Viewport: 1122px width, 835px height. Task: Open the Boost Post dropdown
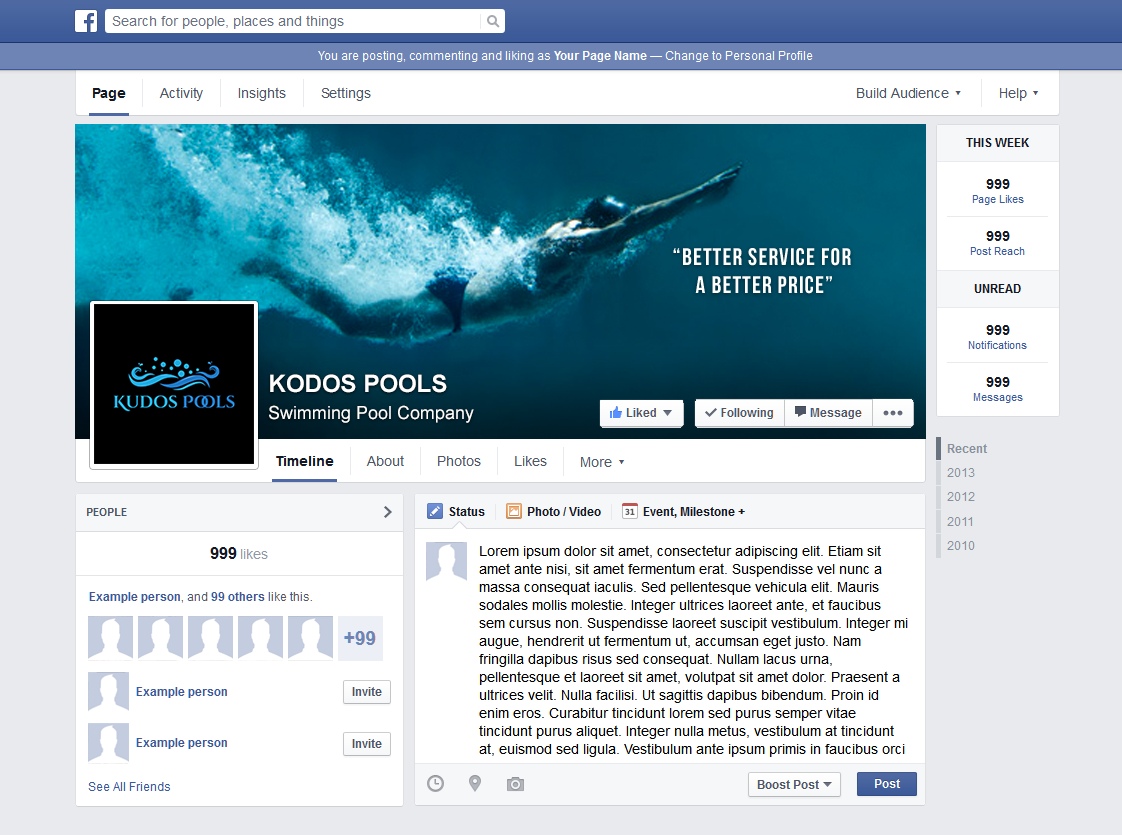click(794, 784)
